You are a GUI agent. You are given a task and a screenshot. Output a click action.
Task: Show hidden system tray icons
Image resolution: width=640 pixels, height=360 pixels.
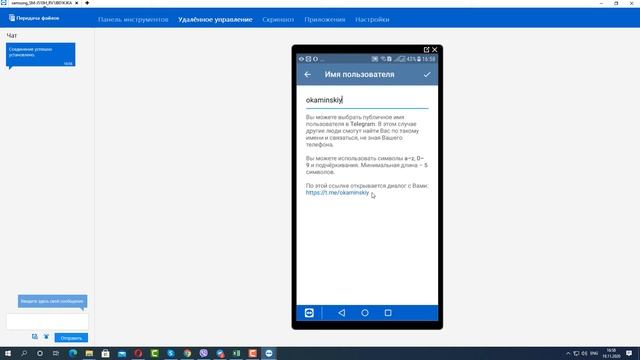coord(568,353)
